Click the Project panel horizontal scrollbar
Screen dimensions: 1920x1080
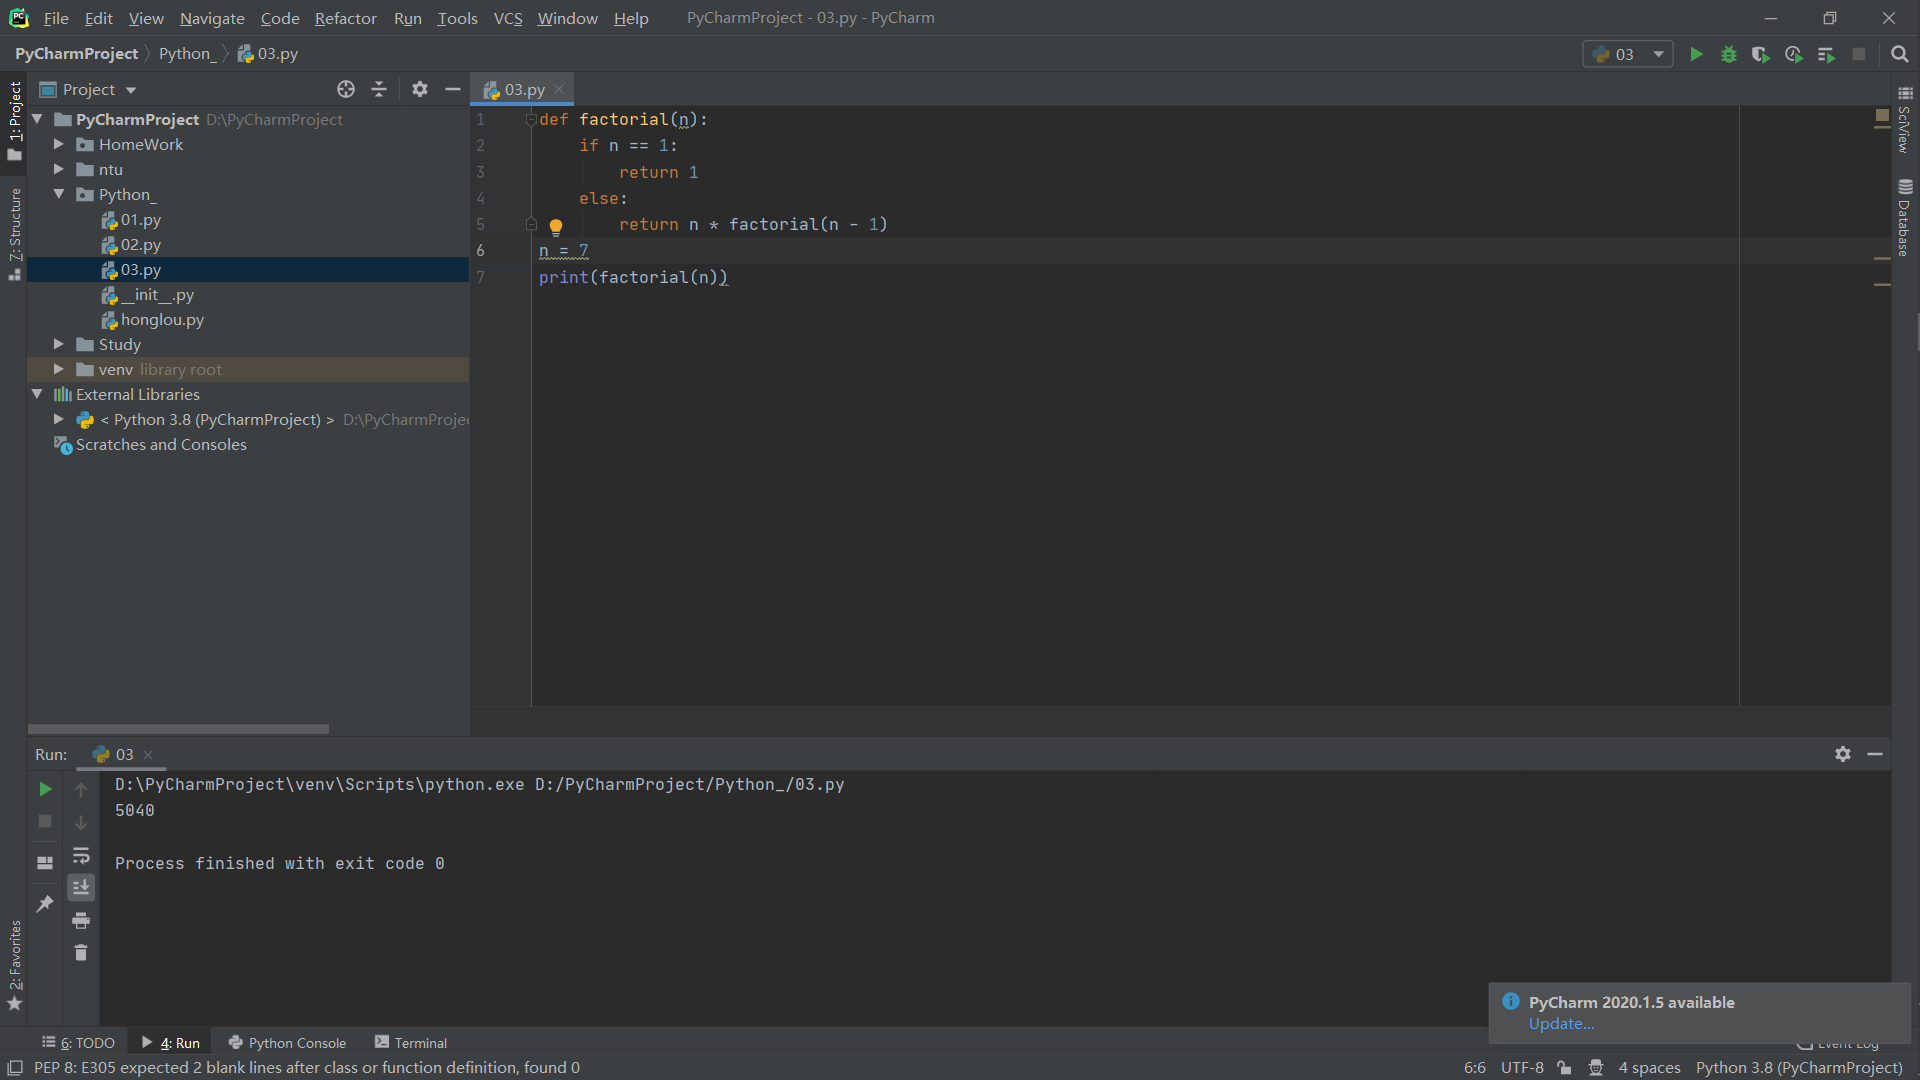point(178,729)
